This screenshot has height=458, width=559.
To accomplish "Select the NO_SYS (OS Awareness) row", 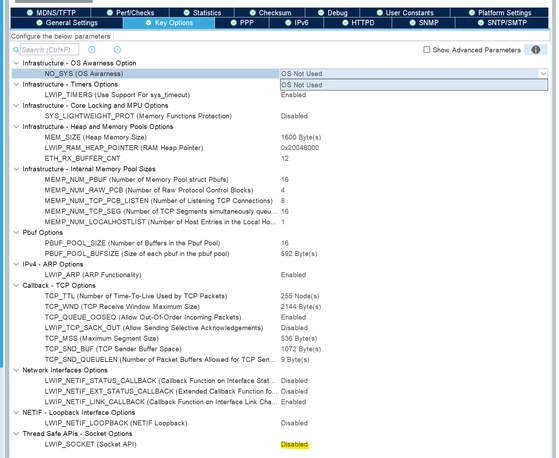I will coord(145,74).
